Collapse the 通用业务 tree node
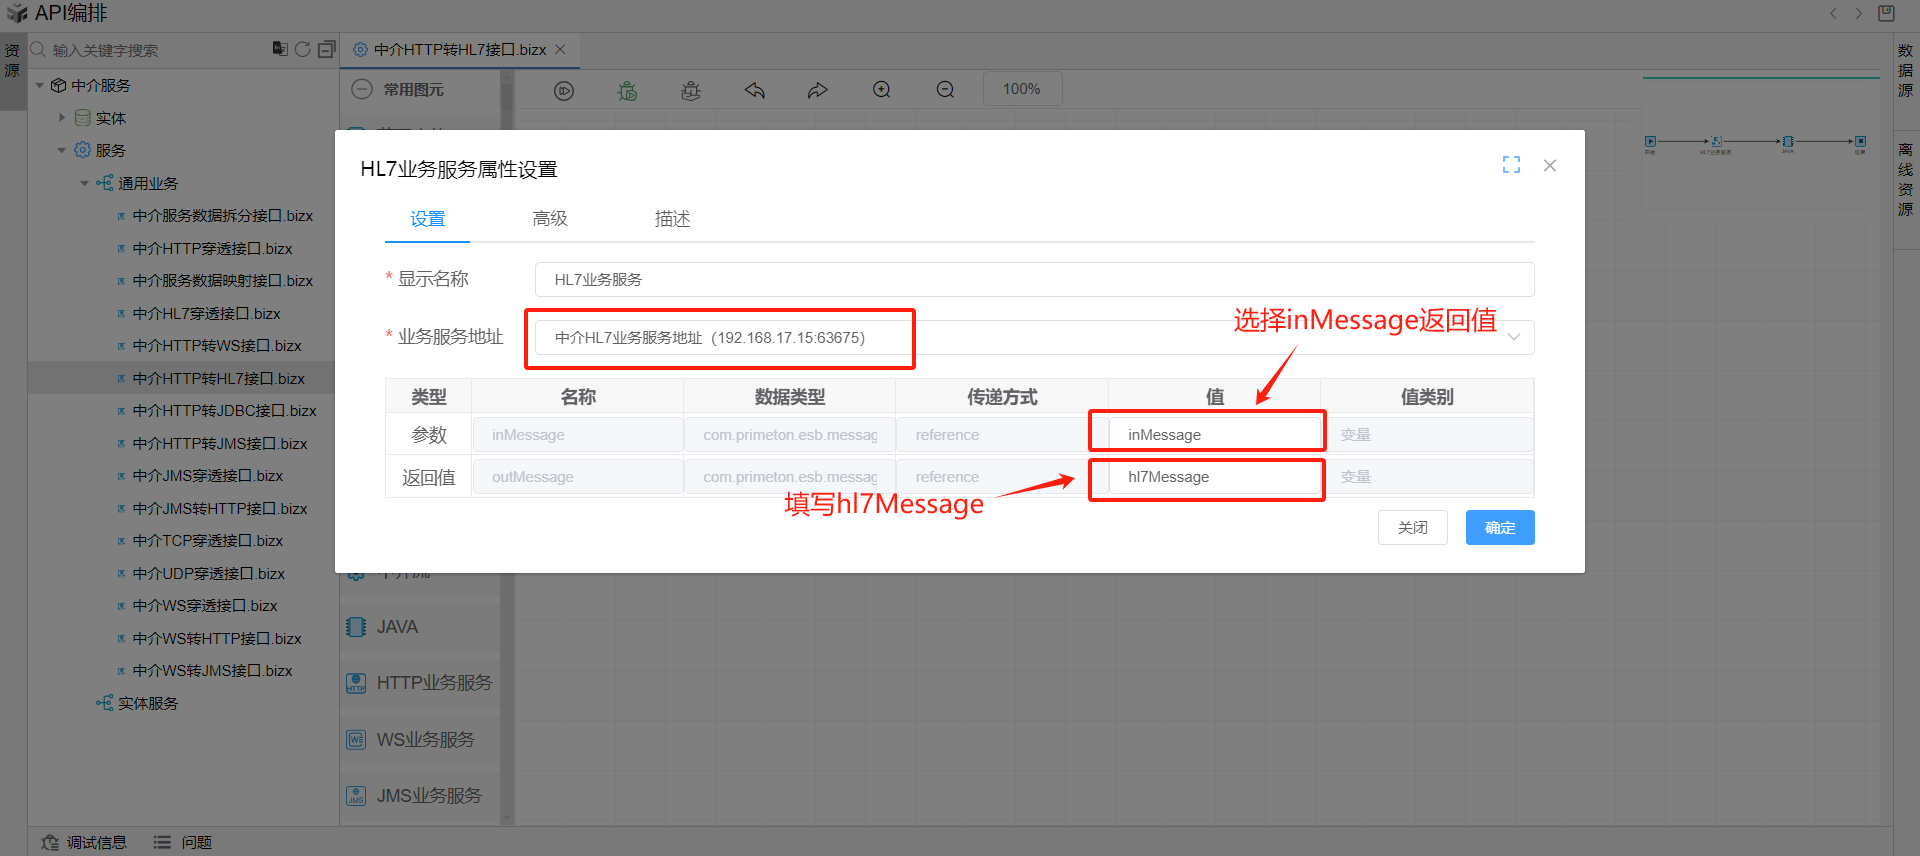1920x856 pixels. [x=85, y=184]
